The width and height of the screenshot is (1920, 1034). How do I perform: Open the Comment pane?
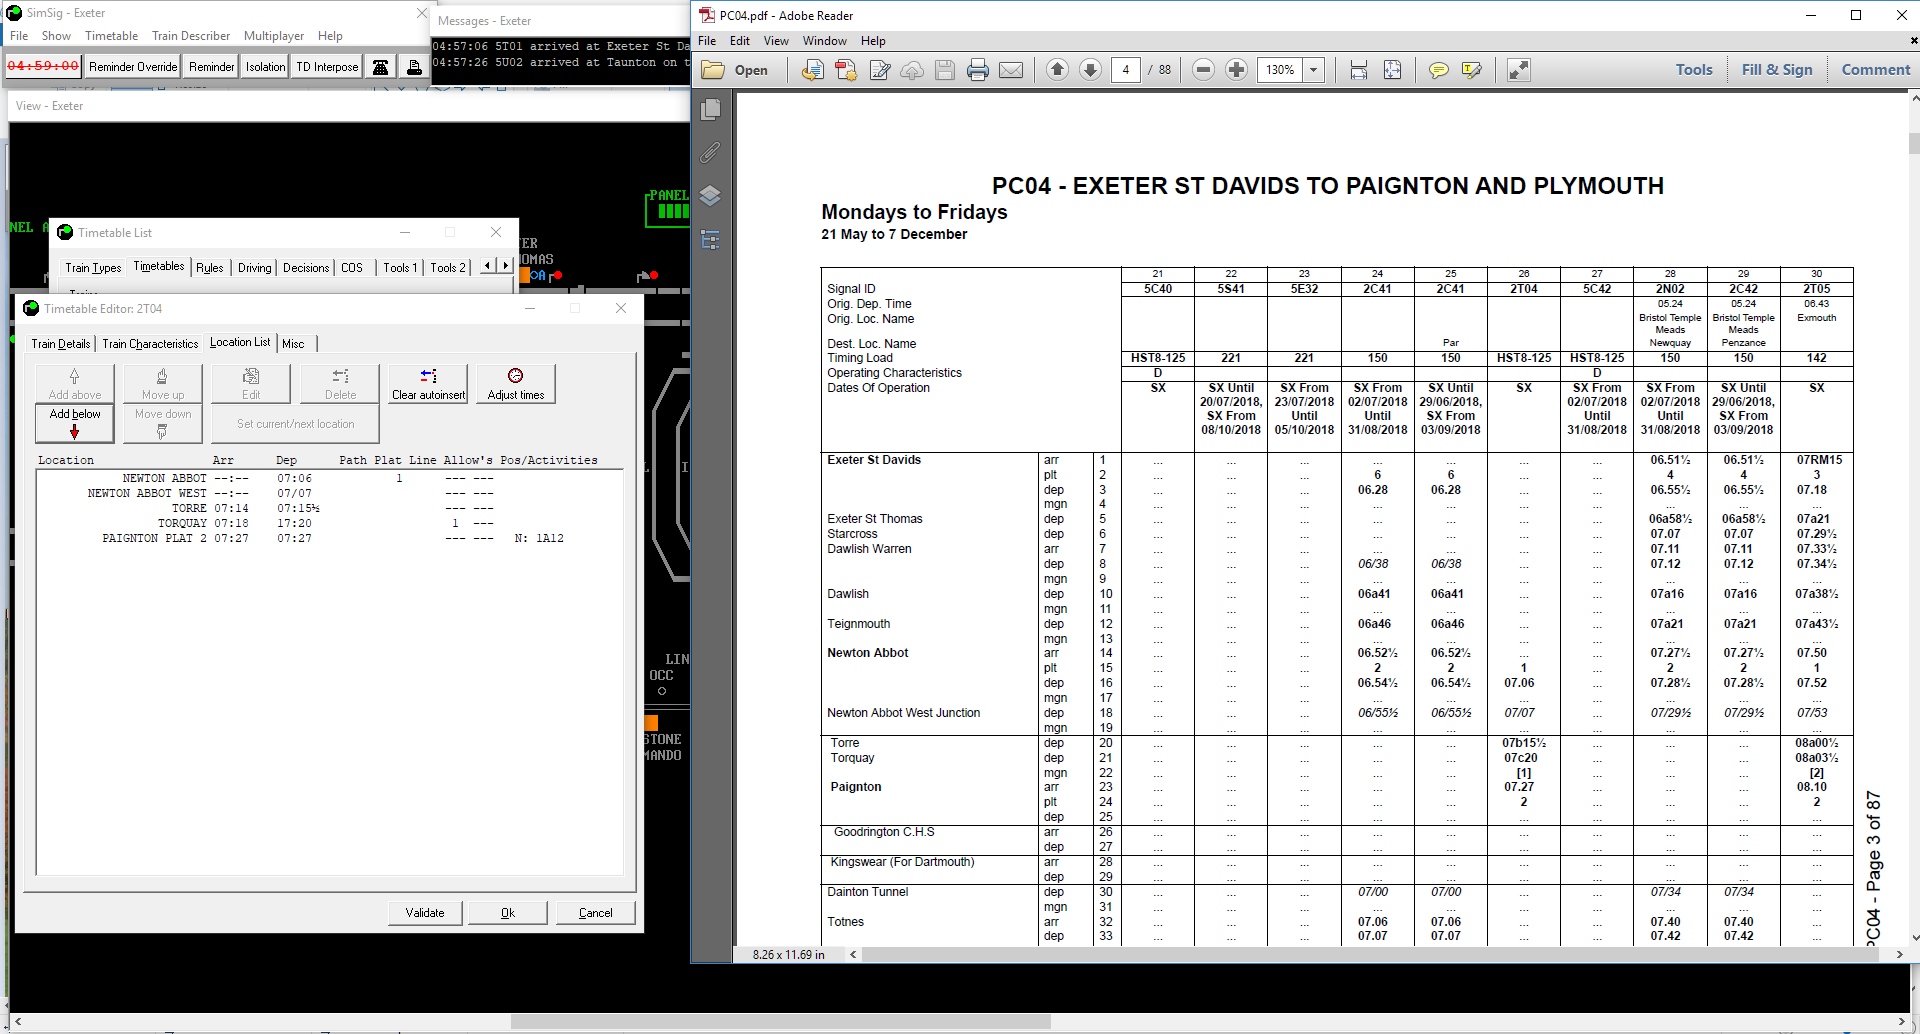(x=1876, y=70)
